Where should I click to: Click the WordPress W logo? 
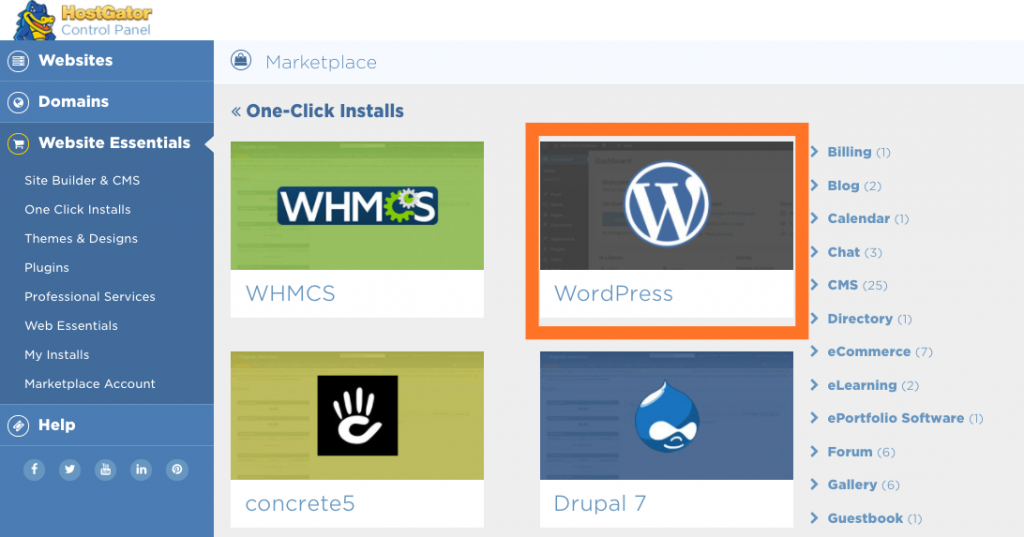(666, 204)
